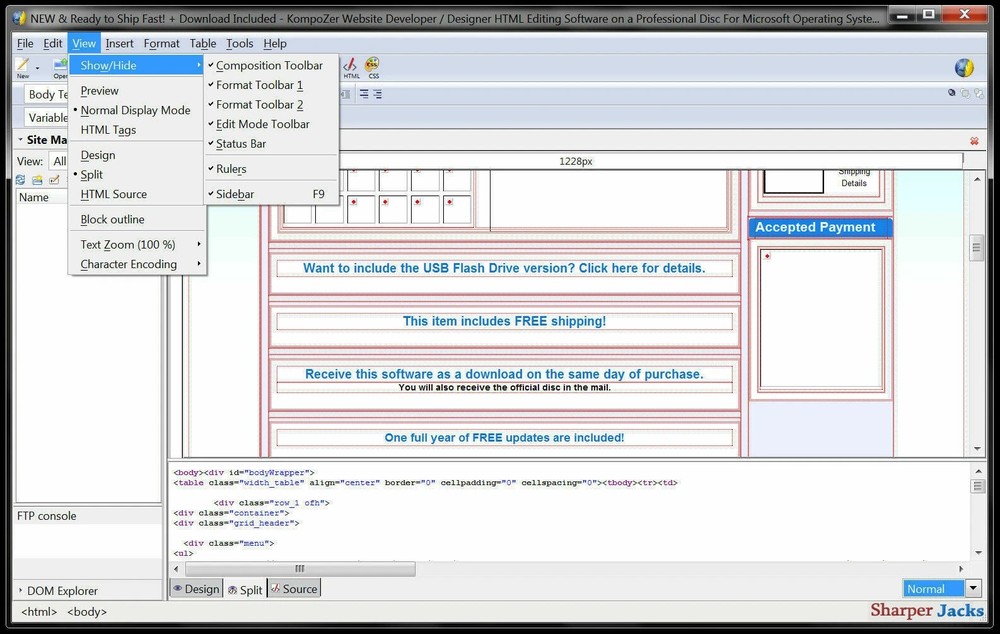Viewport: 1000px width, 634px height.
Task: Enable the Rulers option
Action: [x=231, y=169]
